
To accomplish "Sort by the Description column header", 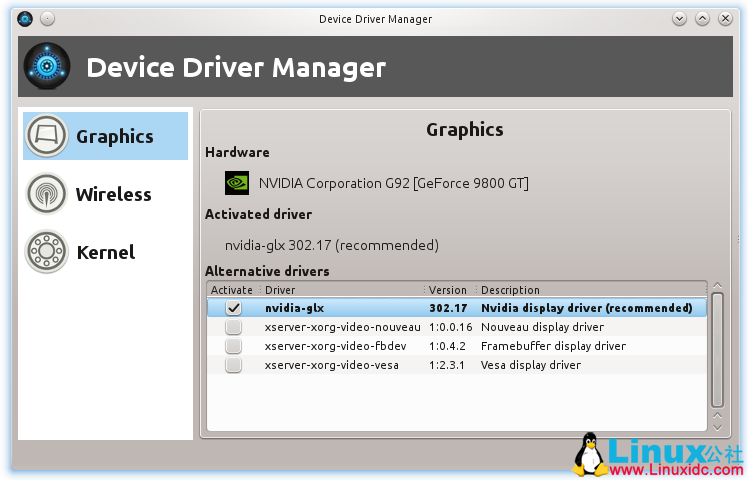I will [592, 290].
